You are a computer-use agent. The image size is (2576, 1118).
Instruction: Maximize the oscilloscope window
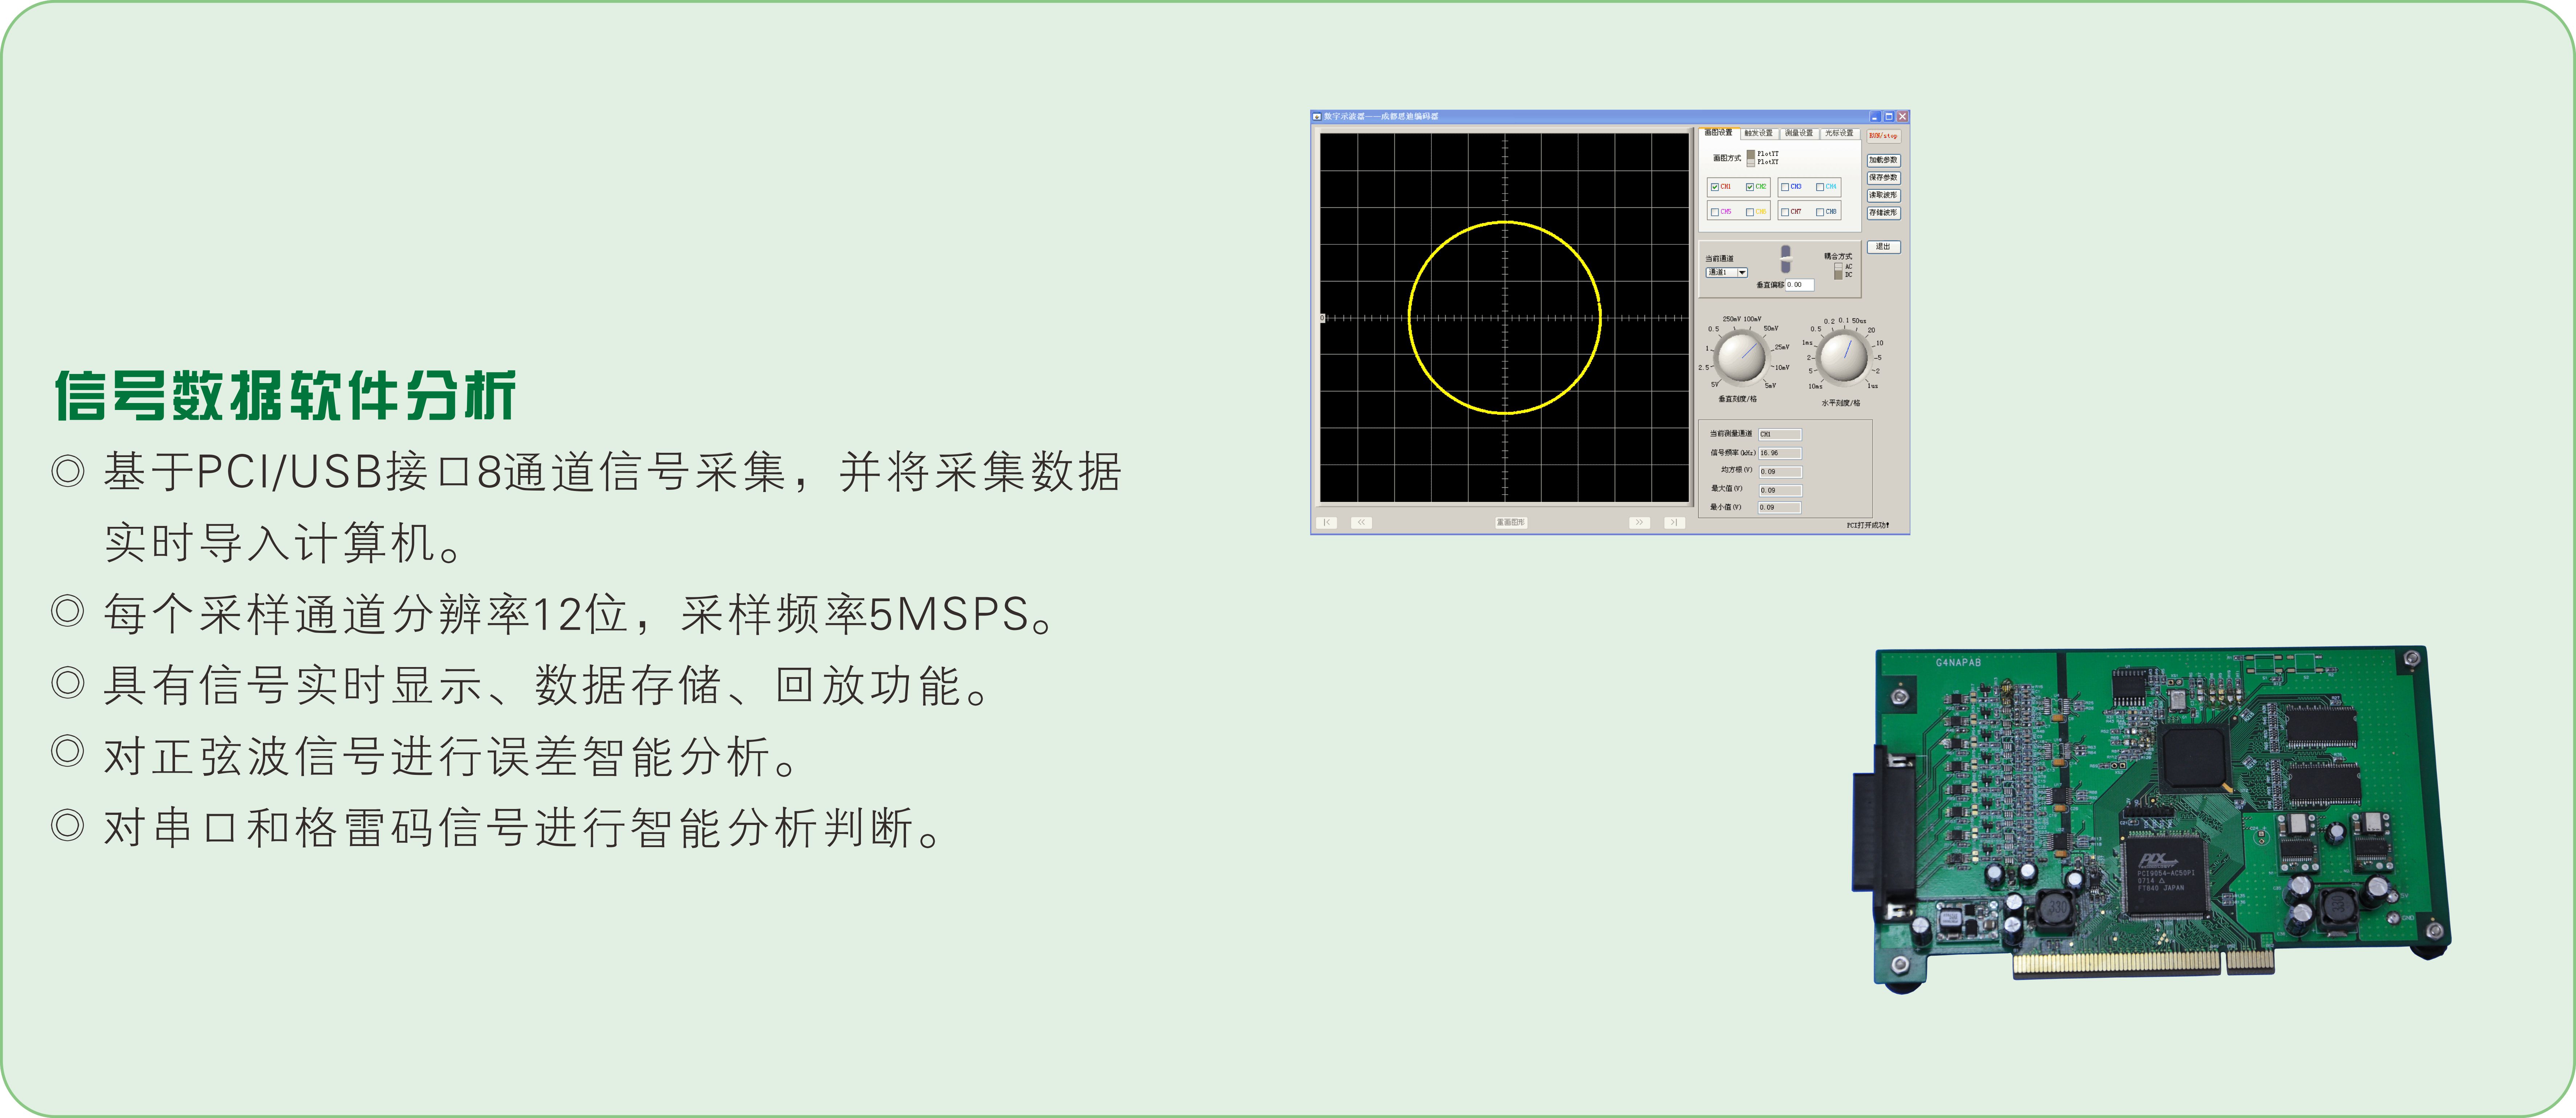click(x=1889, y=117)
